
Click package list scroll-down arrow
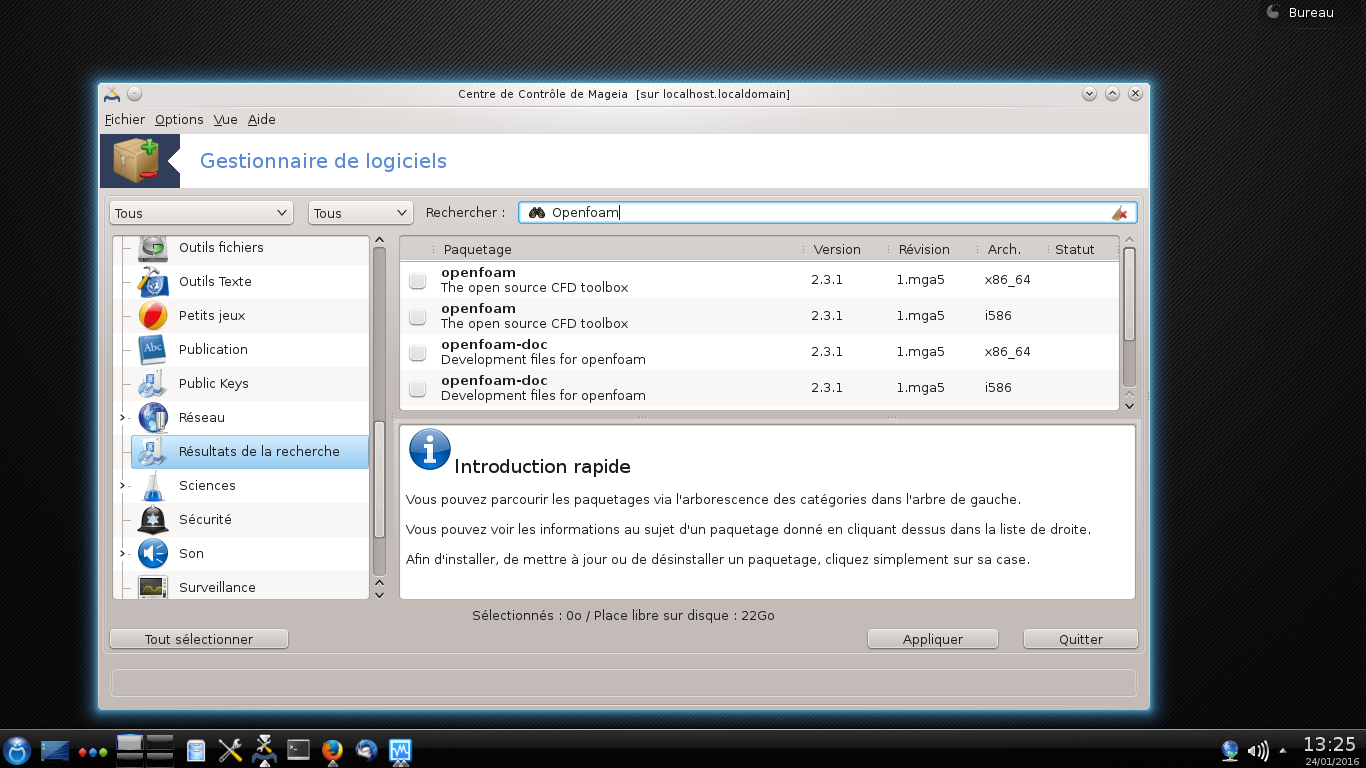[x=1129, y=405]
